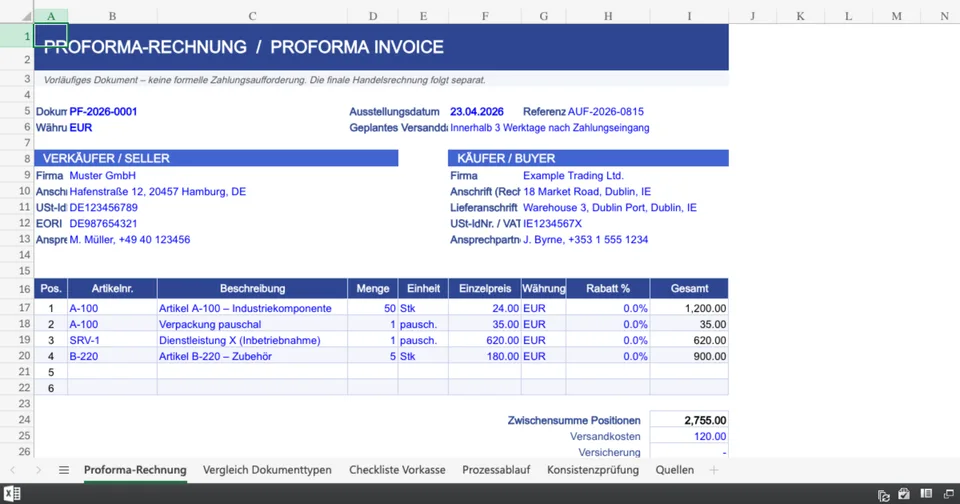Select article number SRV-1 cell

[x=112, y=340]
